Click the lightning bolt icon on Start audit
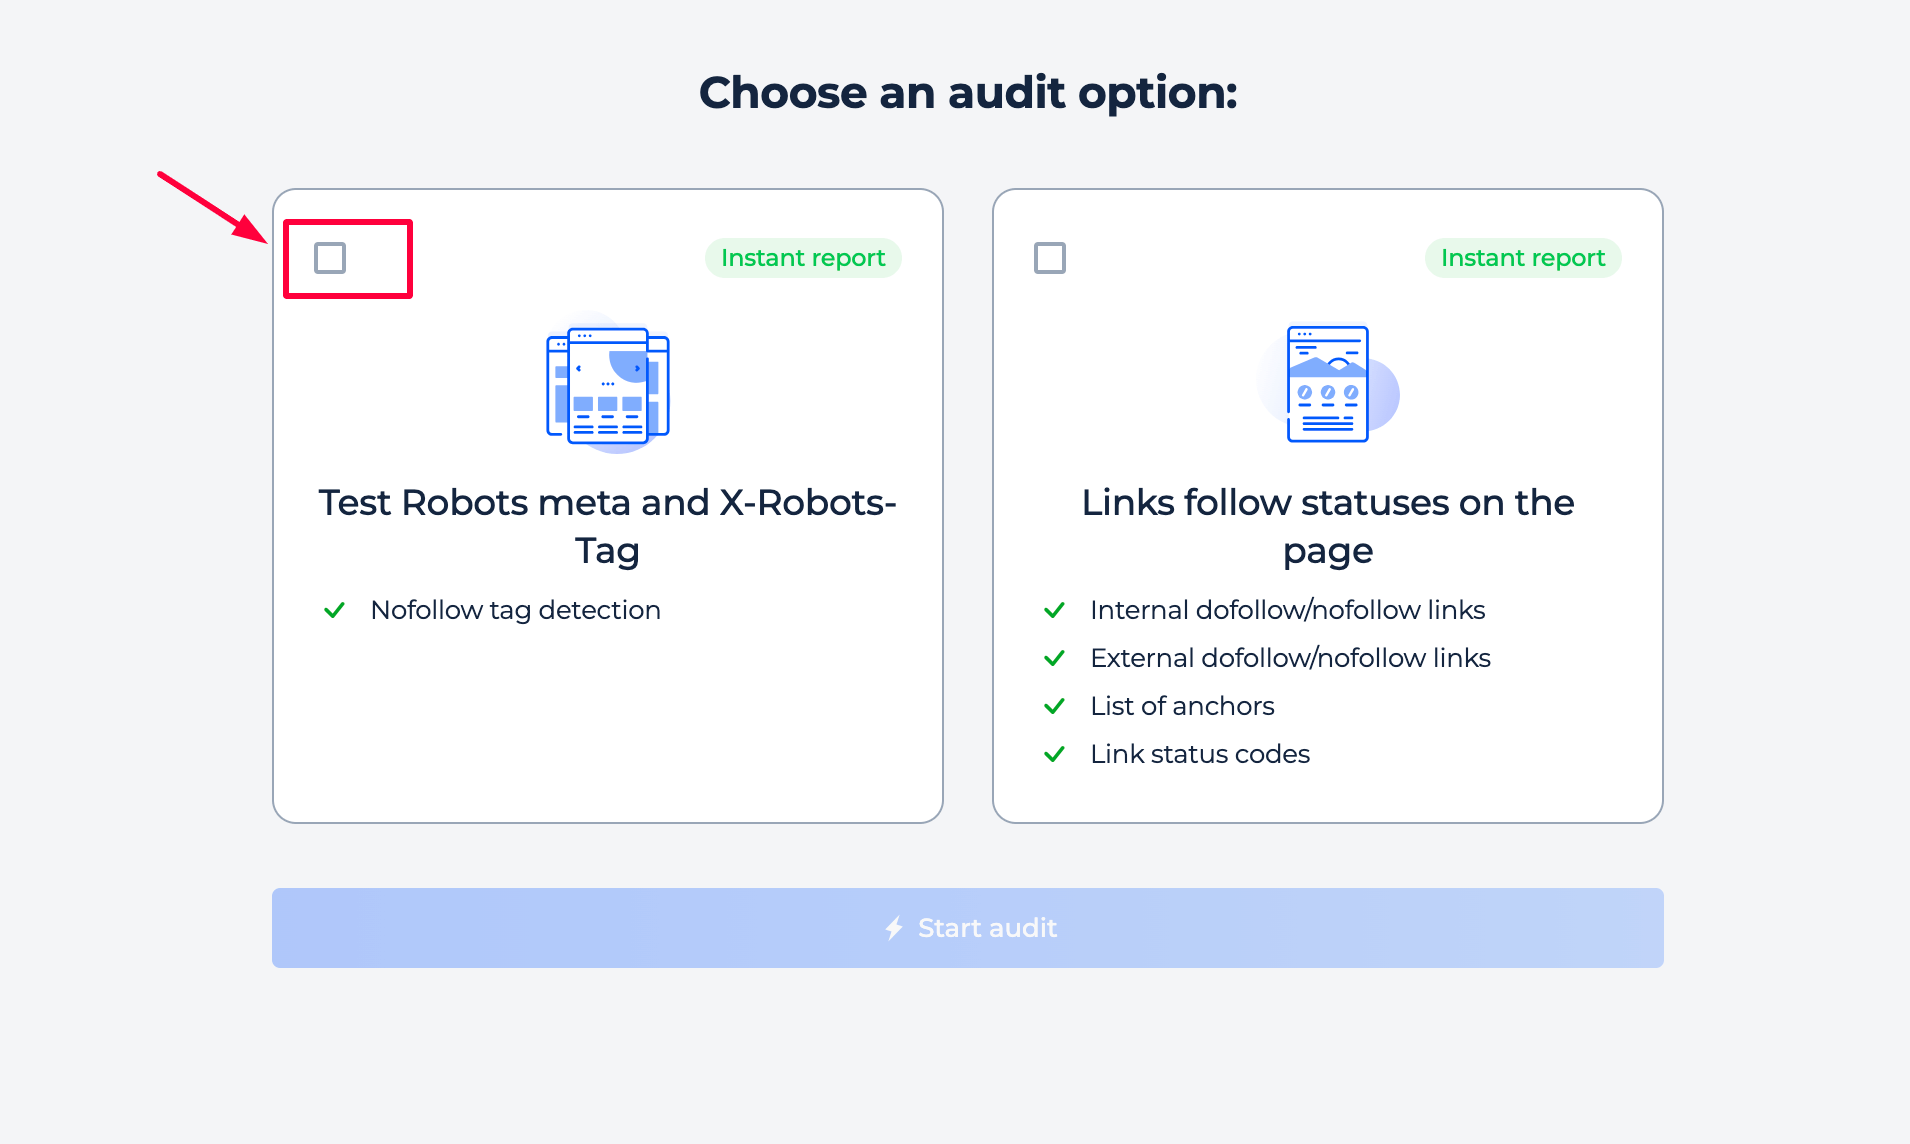Viewport: 1910px width, 1144px height. tap(894, 928)
